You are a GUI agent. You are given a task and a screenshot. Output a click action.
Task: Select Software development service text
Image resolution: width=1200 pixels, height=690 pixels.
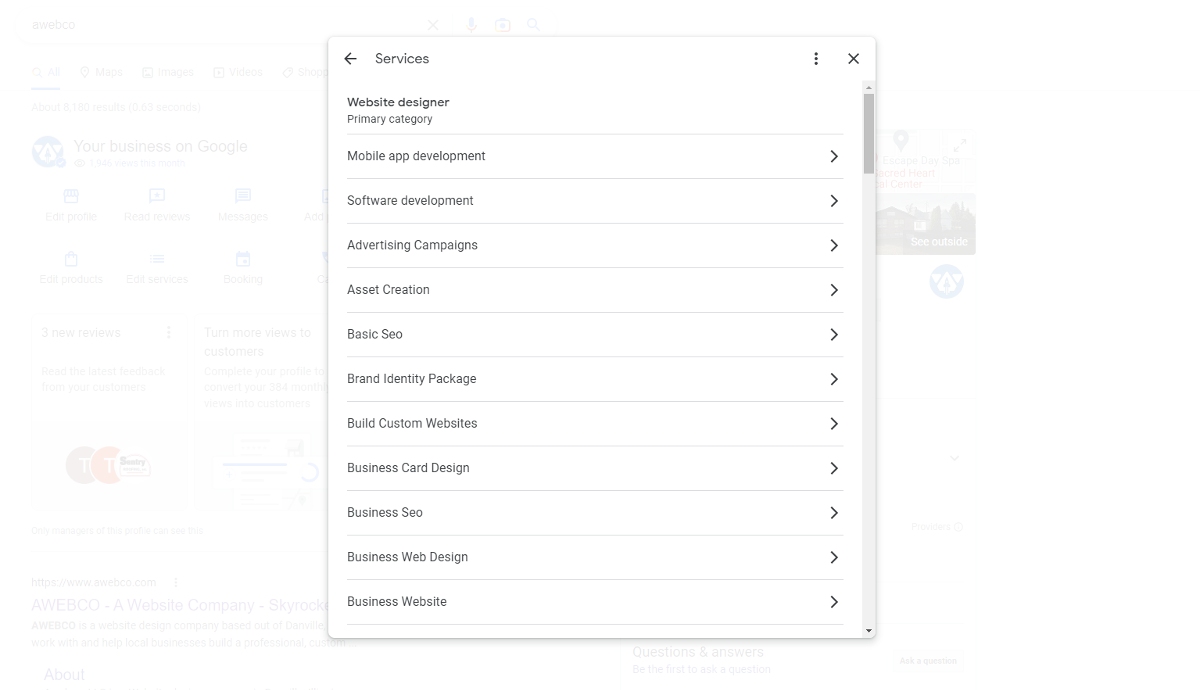click(x=410, y=201)
